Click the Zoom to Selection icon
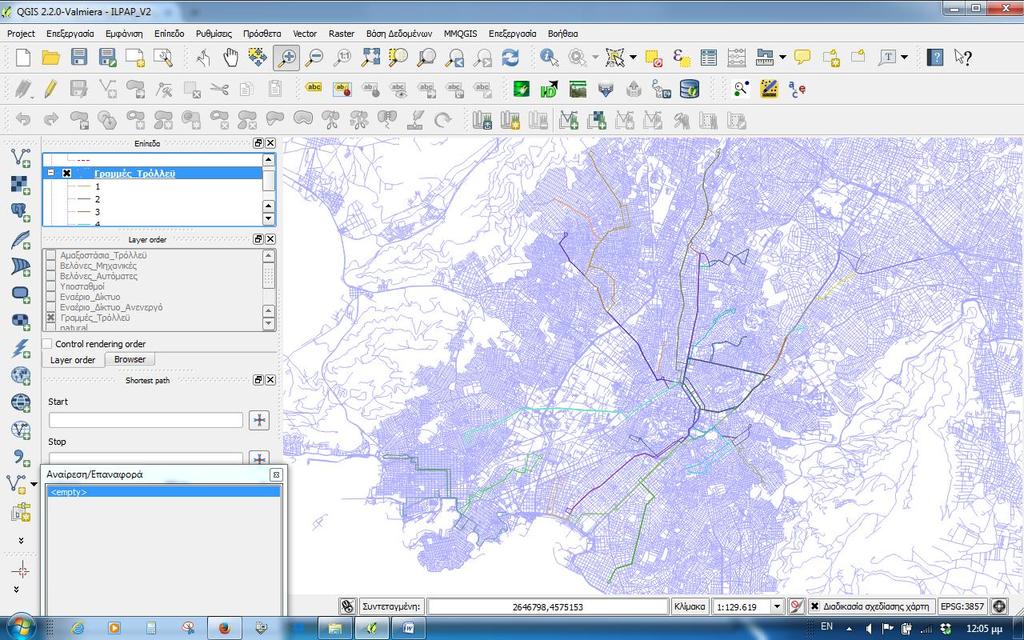The image size is (1024, 640). [398, 57]
